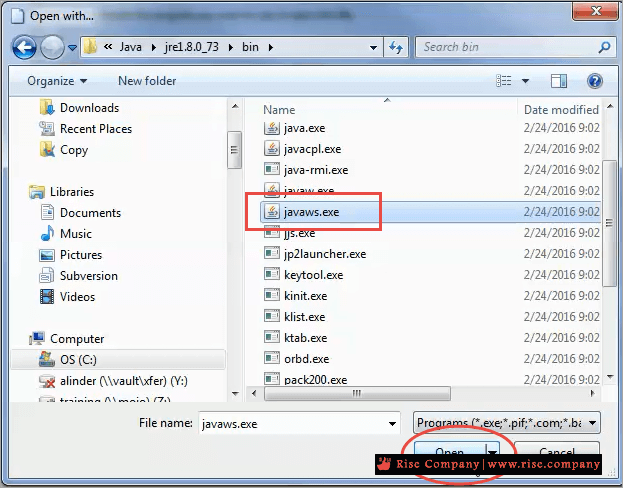Open the recent locations dropdown arrow
Screen dimensions: 623x488
pos(72,48)
